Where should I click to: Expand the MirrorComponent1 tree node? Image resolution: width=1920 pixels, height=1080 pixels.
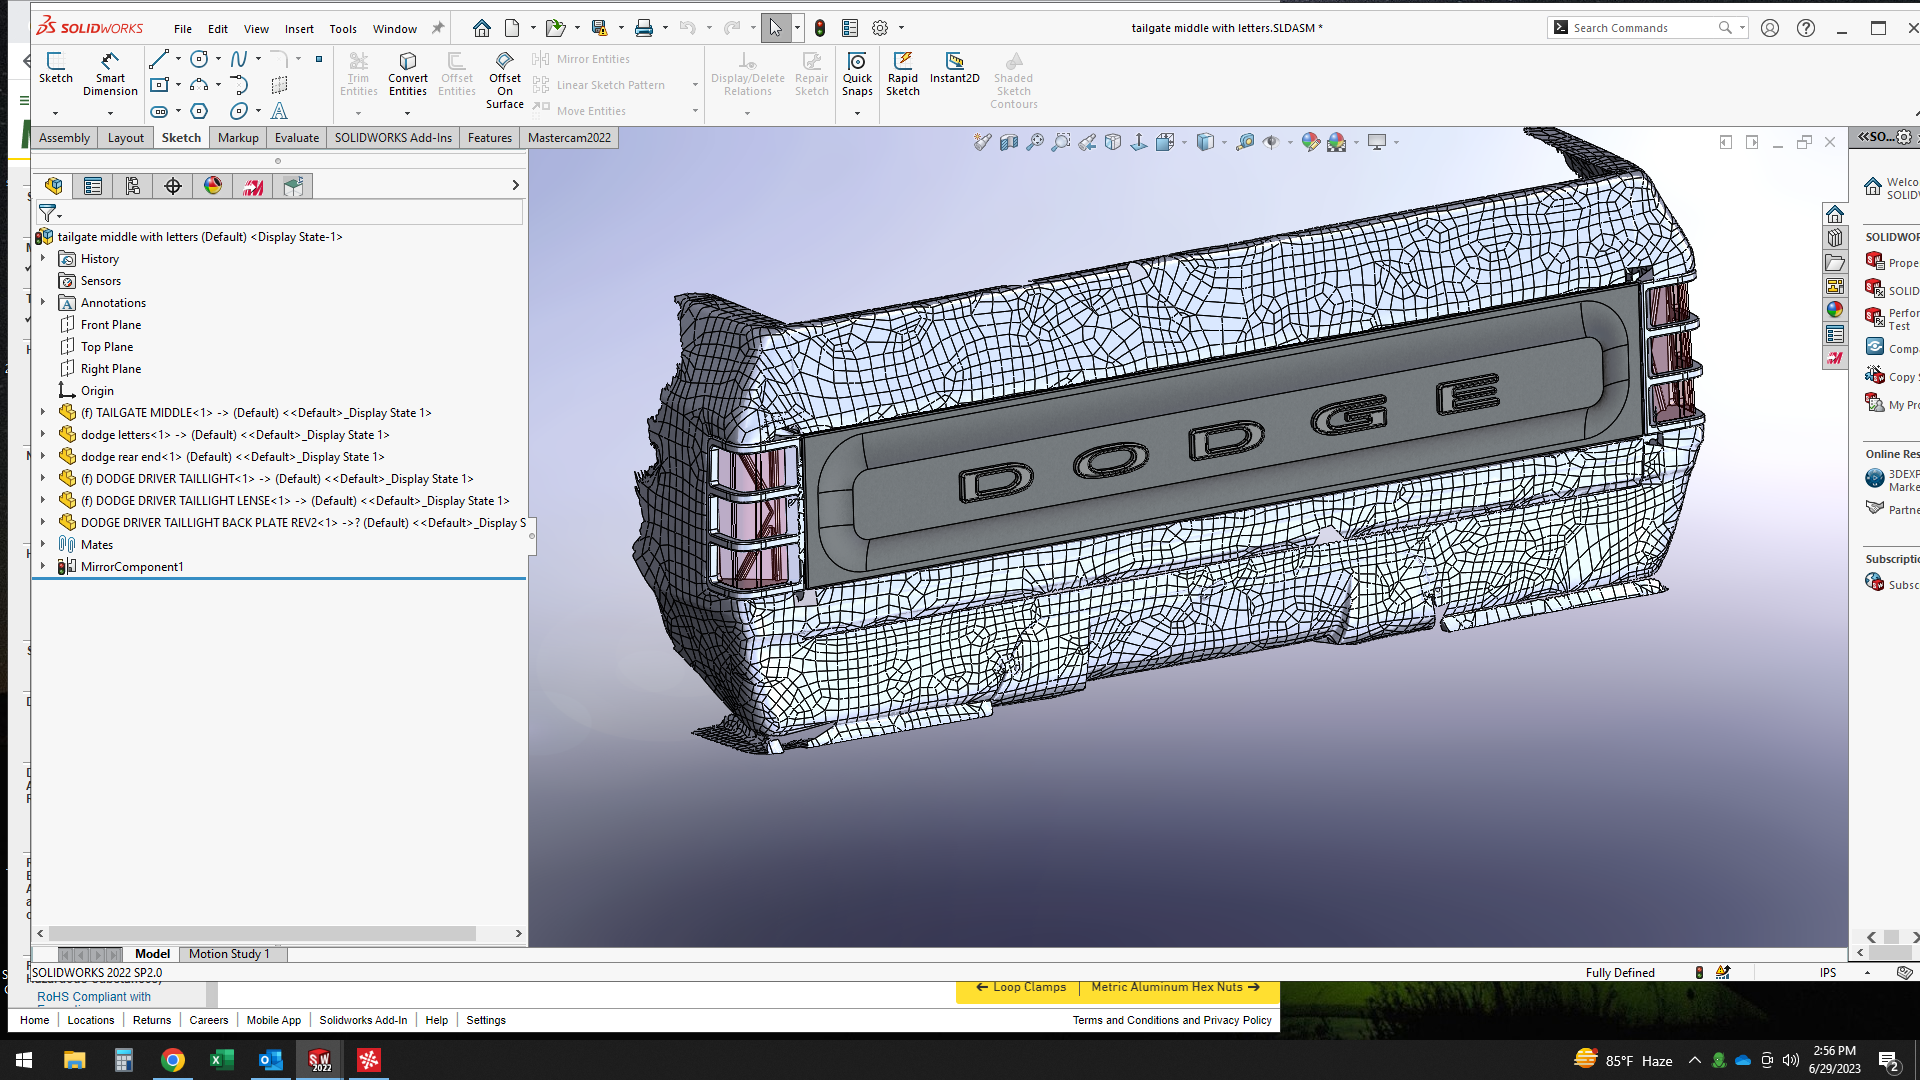(x=43, y=566)
